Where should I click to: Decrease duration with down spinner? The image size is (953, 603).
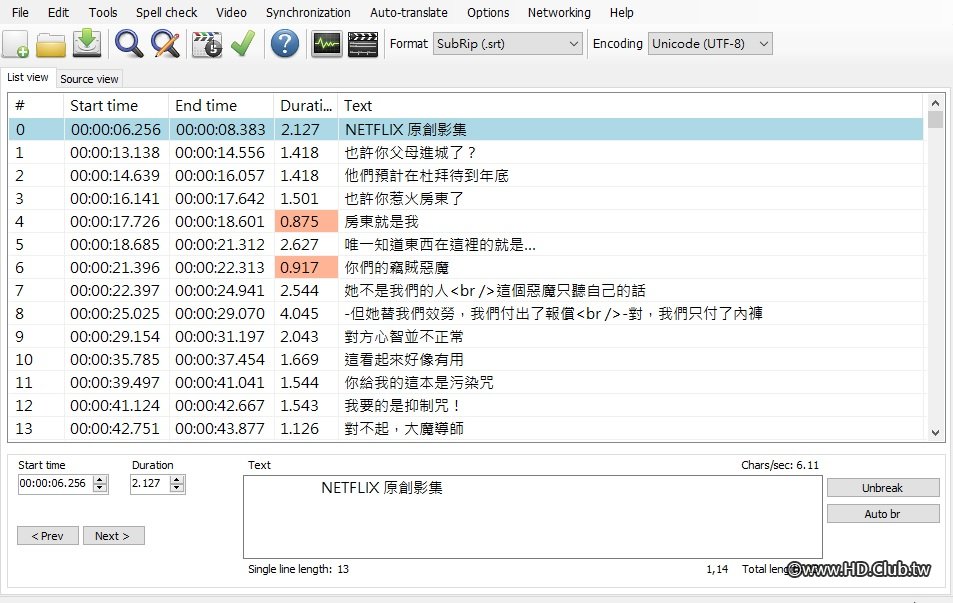pos(177,488)
